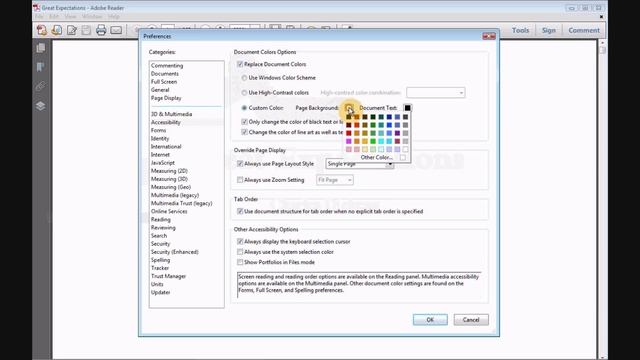
Task: Toggle the Always use Page Layout Style checkbox
Action: tap(240, 164)
